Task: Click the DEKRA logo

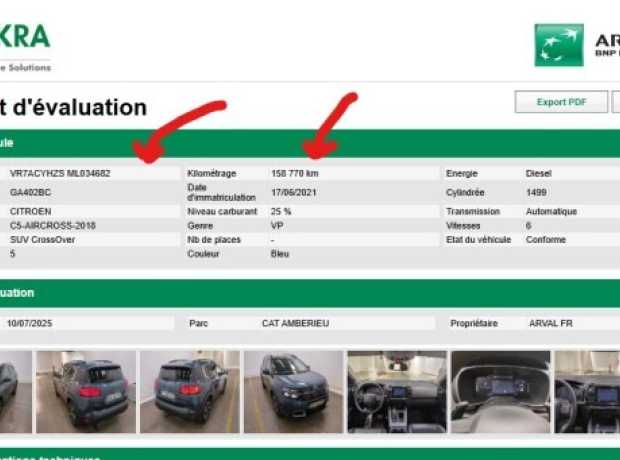Action: [x=25, y=47]
